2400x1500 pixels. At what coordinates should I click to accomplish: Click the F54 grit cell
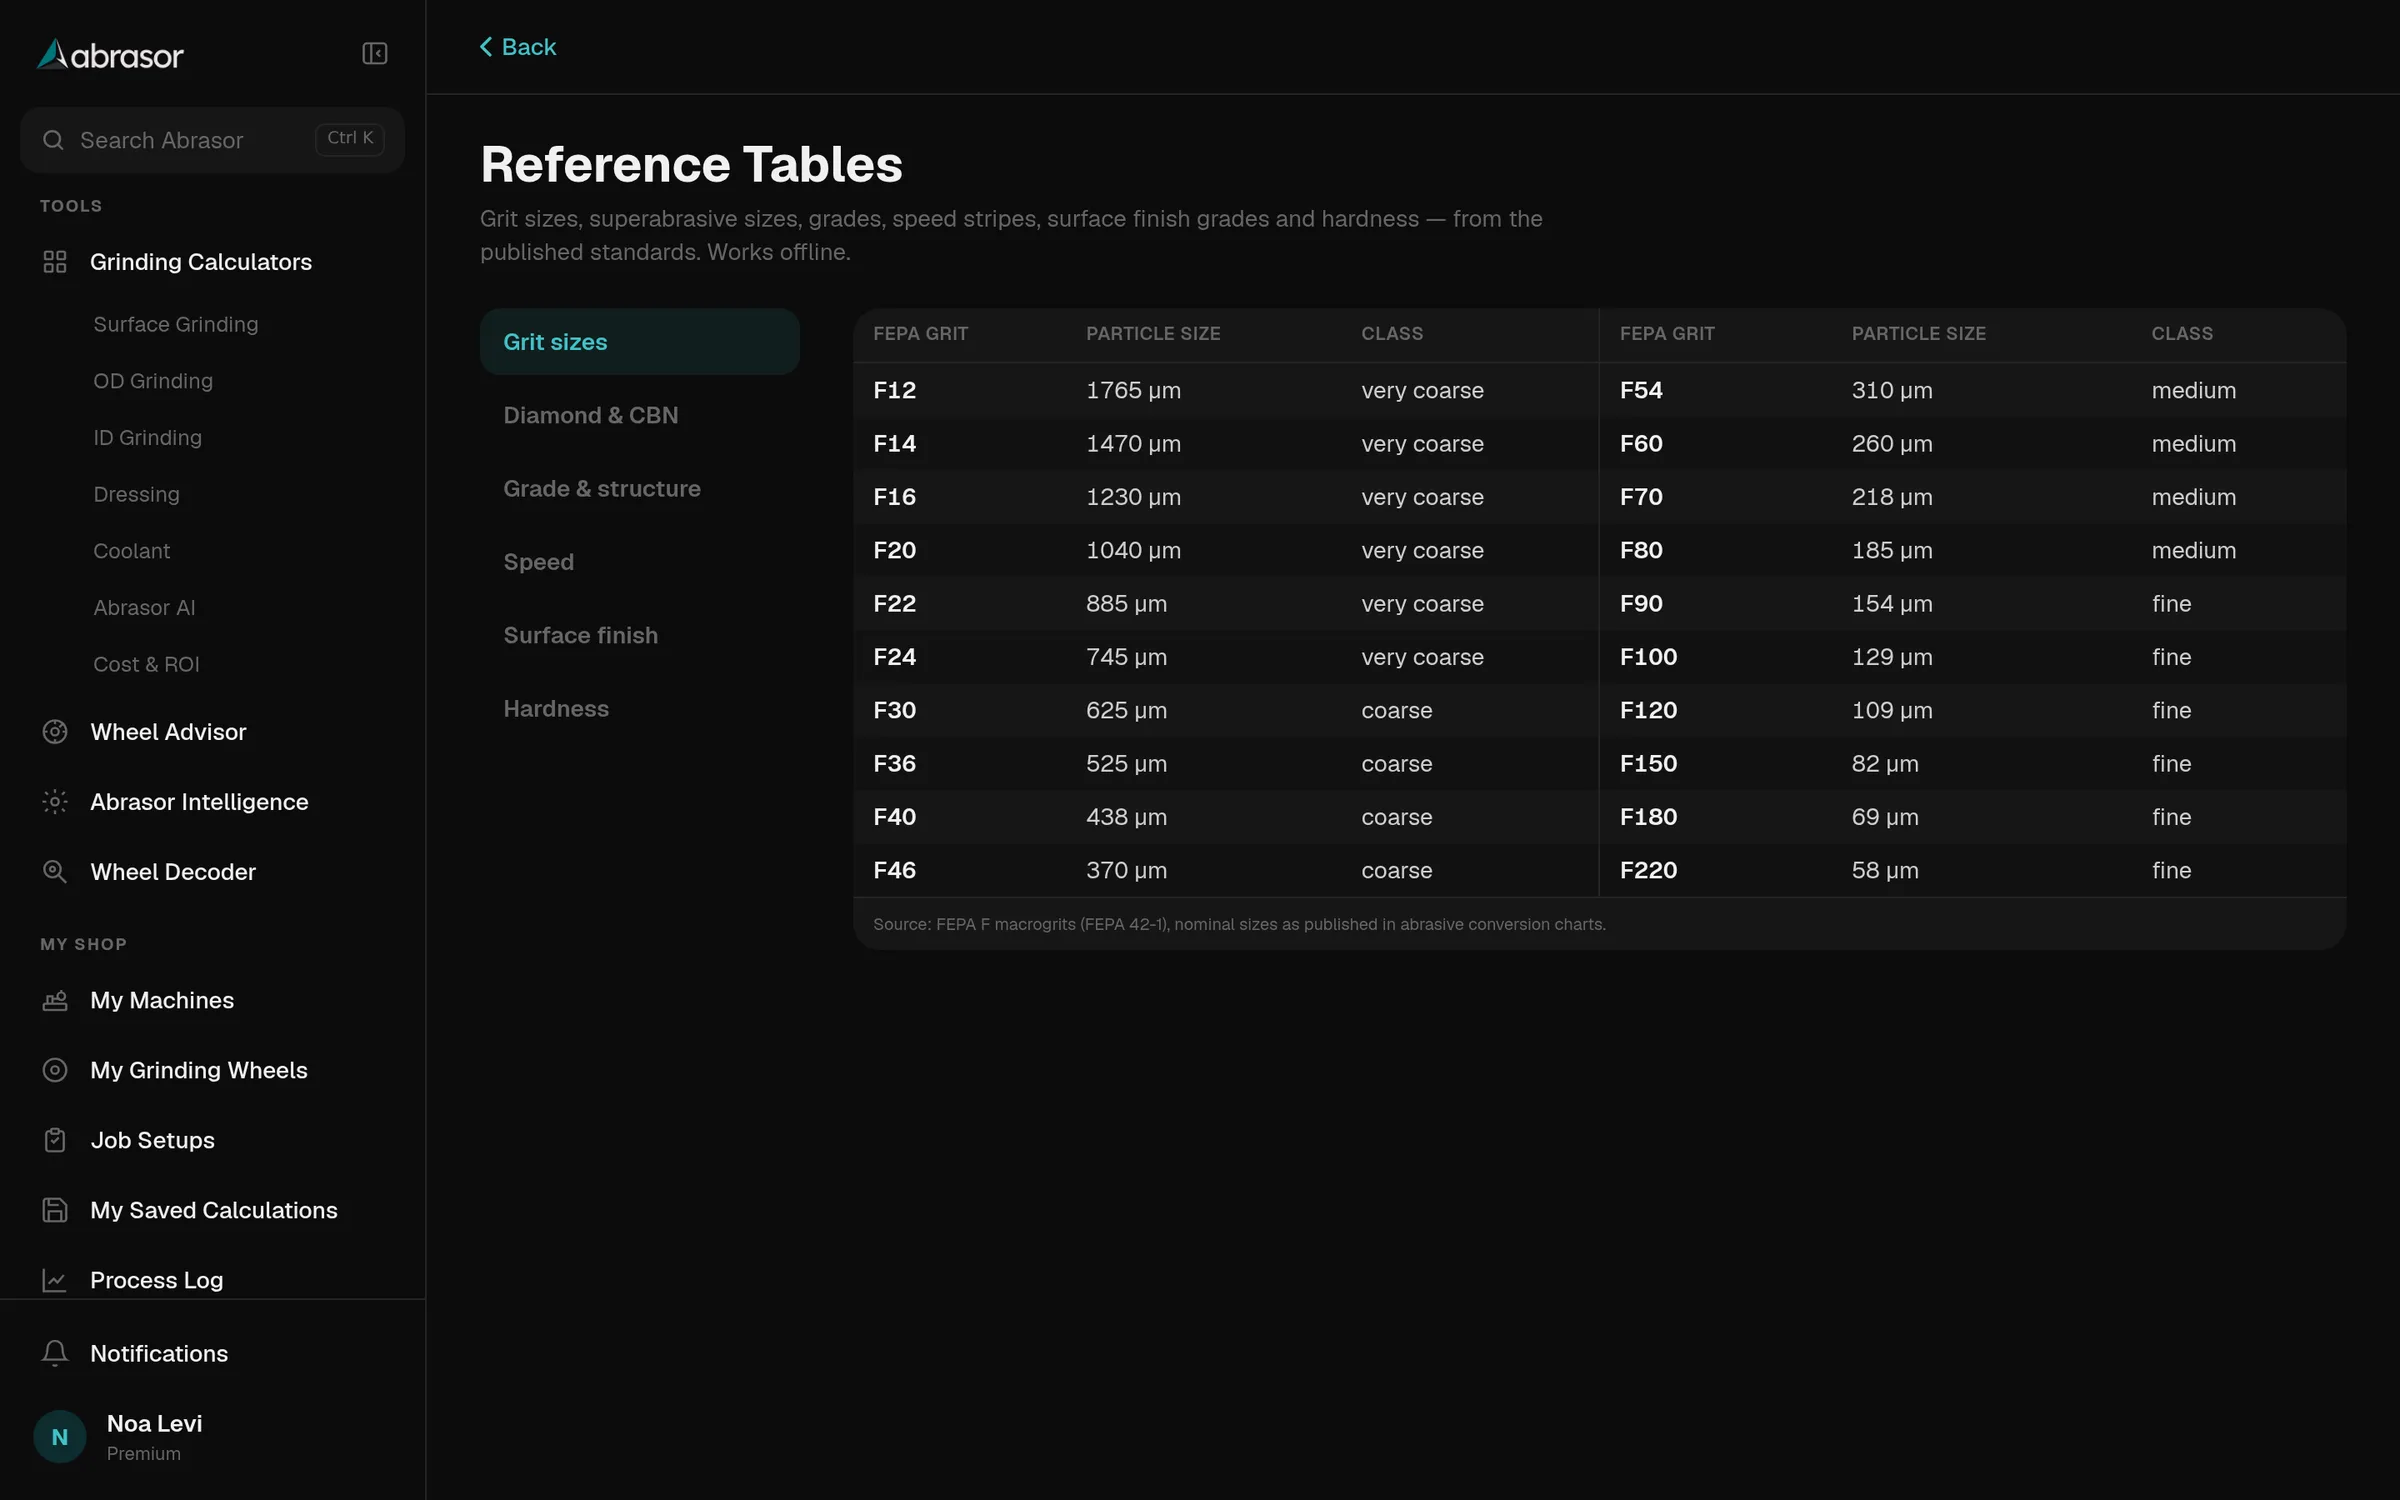click(1641, 390)
